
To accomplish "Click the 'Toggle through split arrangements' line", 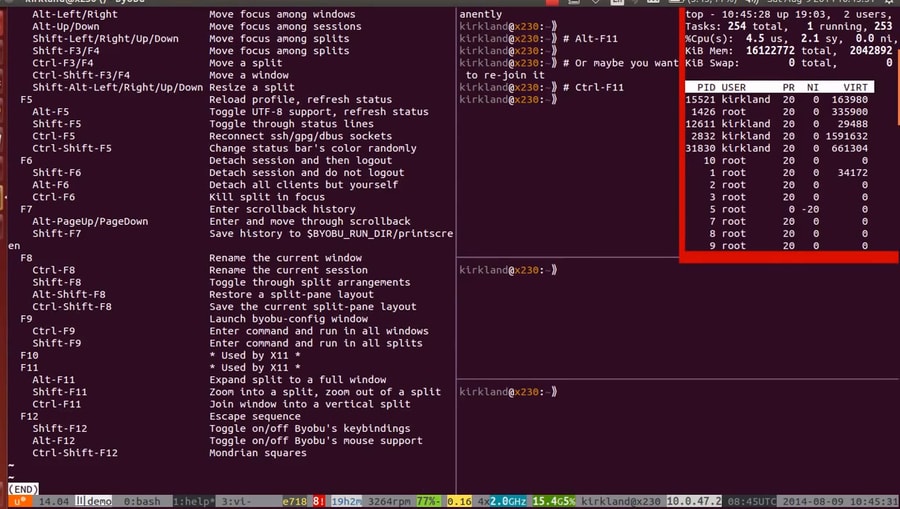I will tap(310, 282).
